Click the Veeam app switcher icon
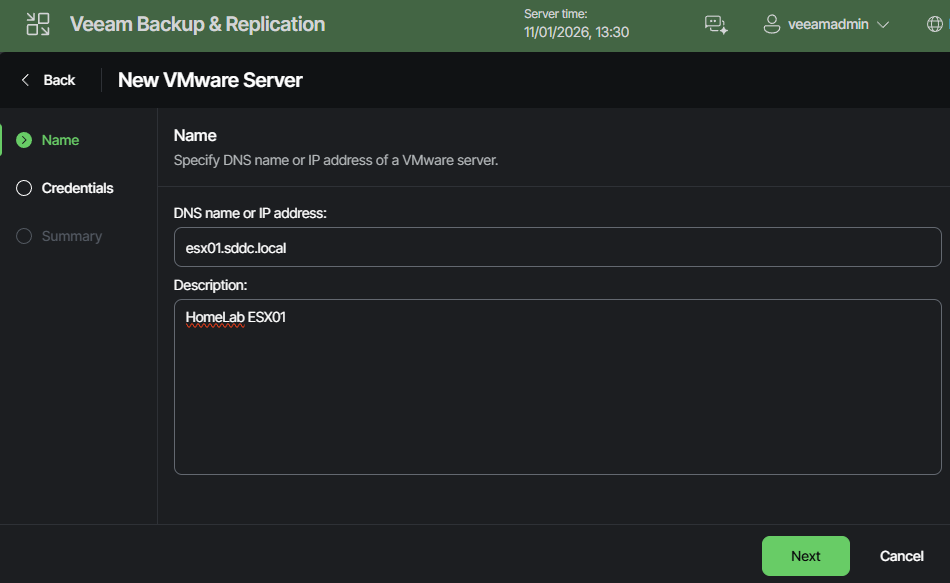This screenshot has height=583, width=950. click(38, 23)
